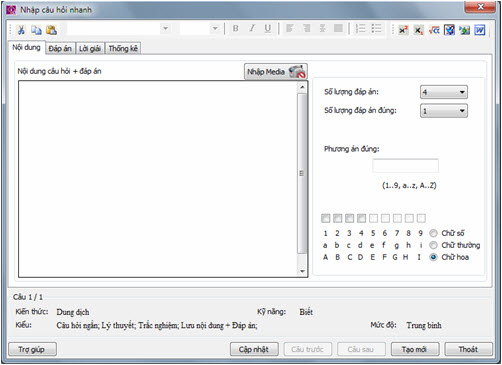
Task: Click the Tạo mới button
Action: click(x=415, y=349)
